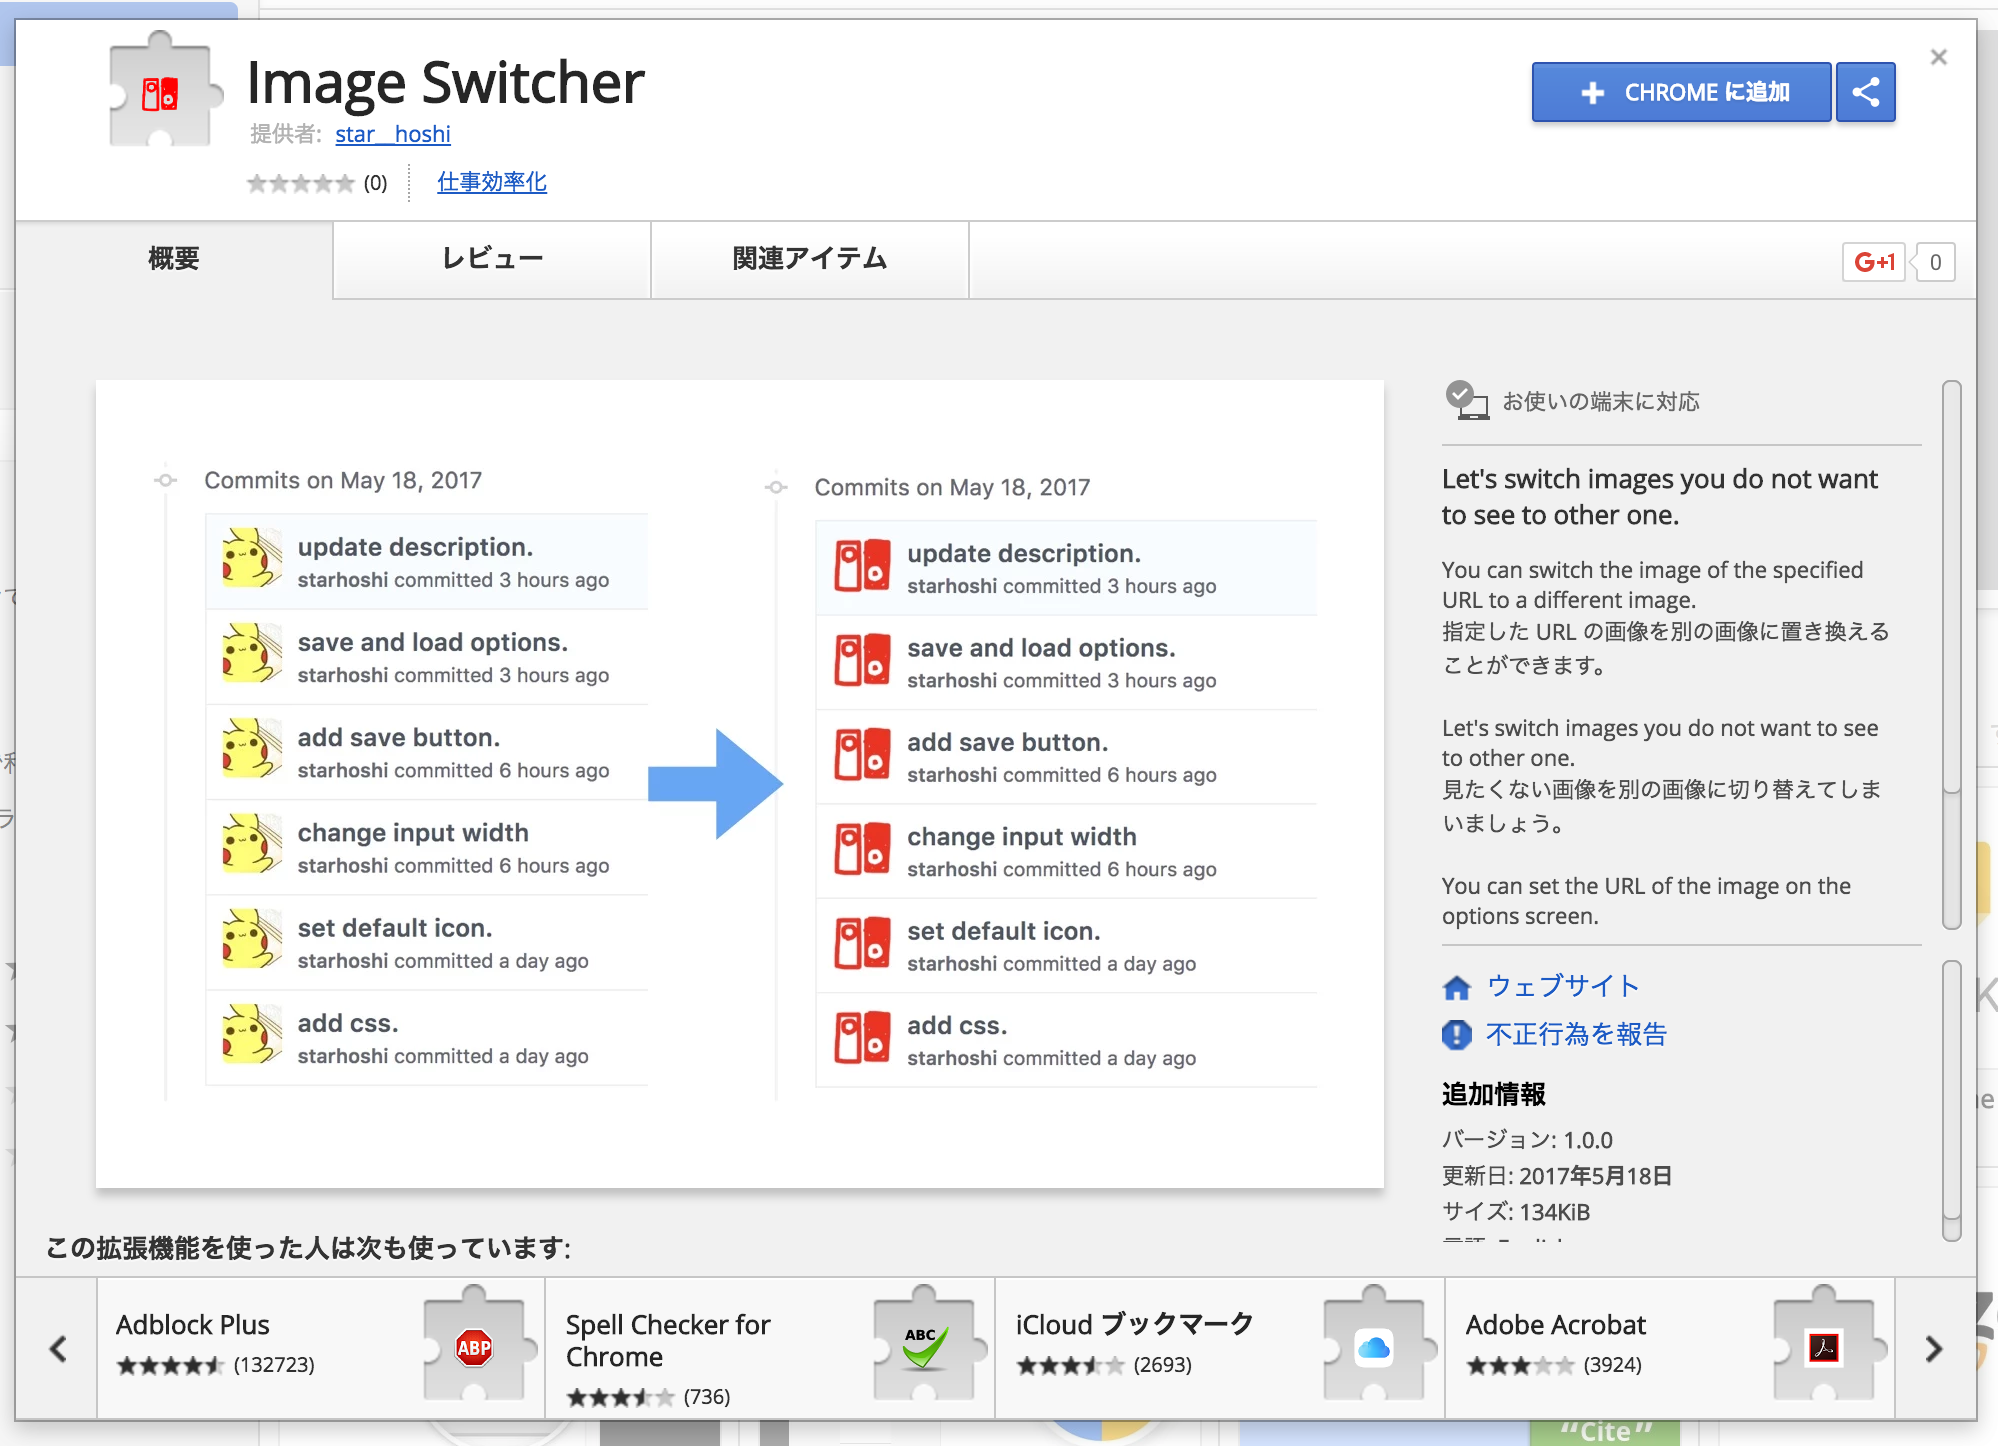Open the star__hoshi provider link

(392, 134)
